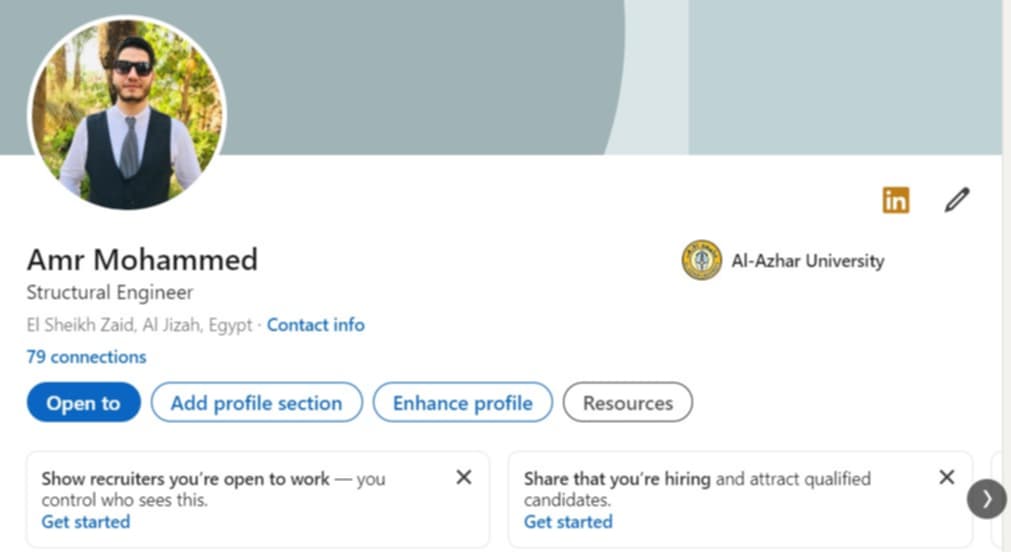Open the Contact info link

tap(316, 324)
